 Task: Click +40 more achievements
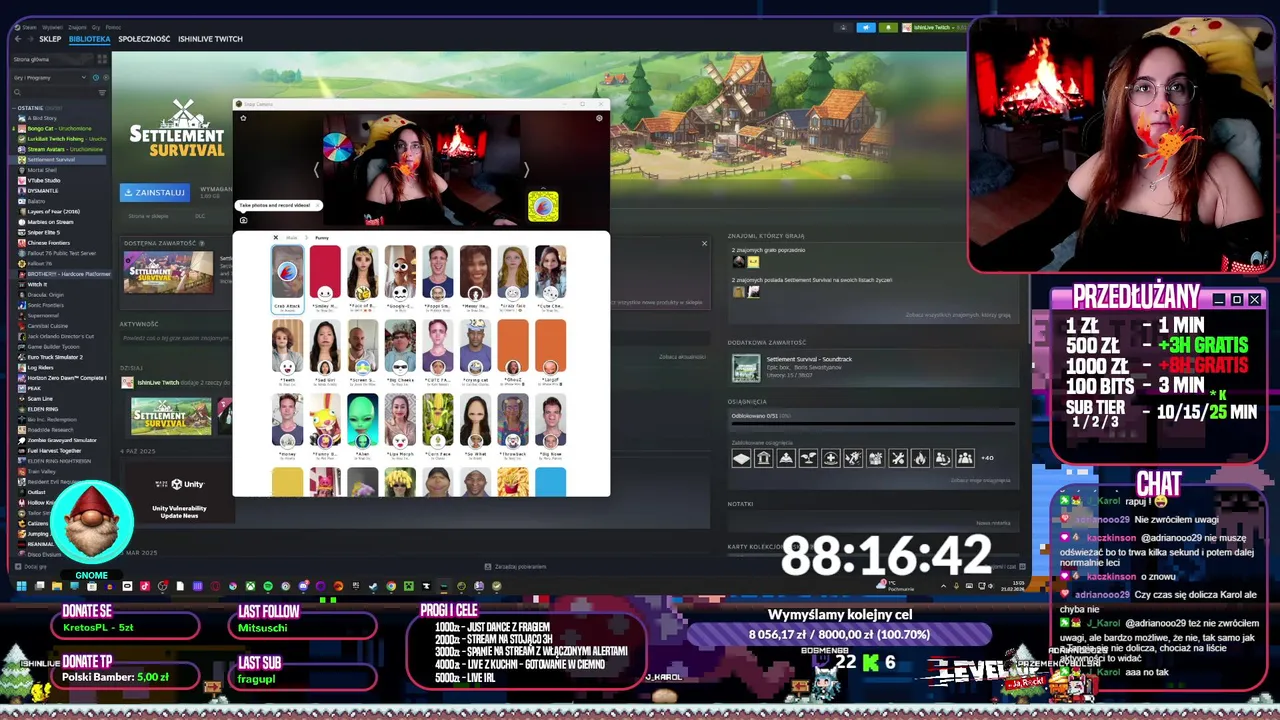pyautogui.click(x=987, y=458)
